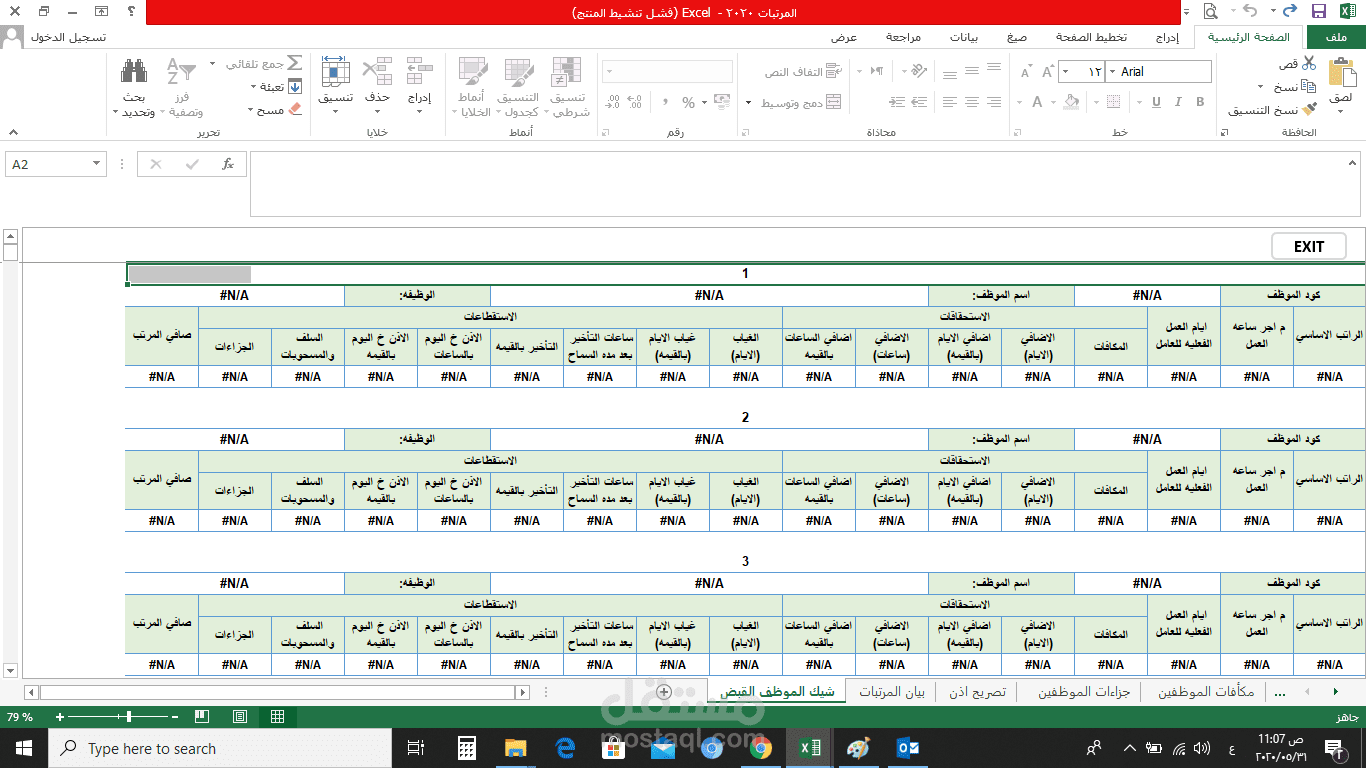This screenshot has width=1366, height=768.
Task: Open the Name Box dropdown arrow
Action: coord(96,164)
